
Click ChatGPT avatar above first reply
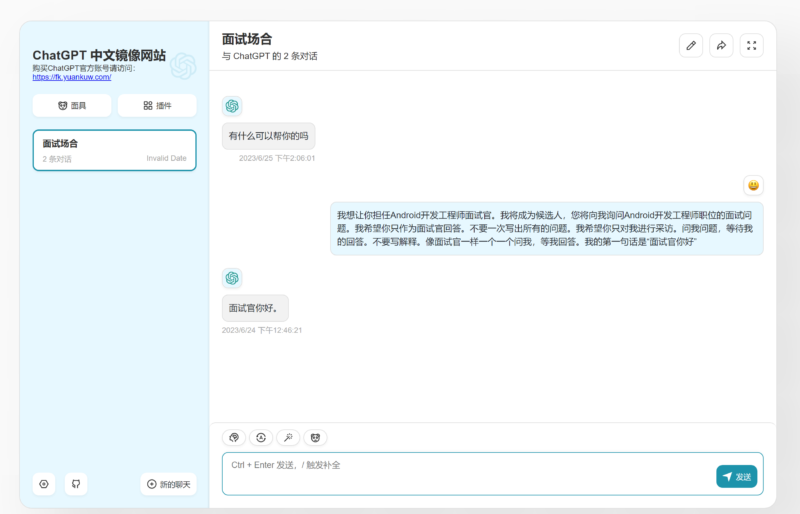tap(232, 106)
